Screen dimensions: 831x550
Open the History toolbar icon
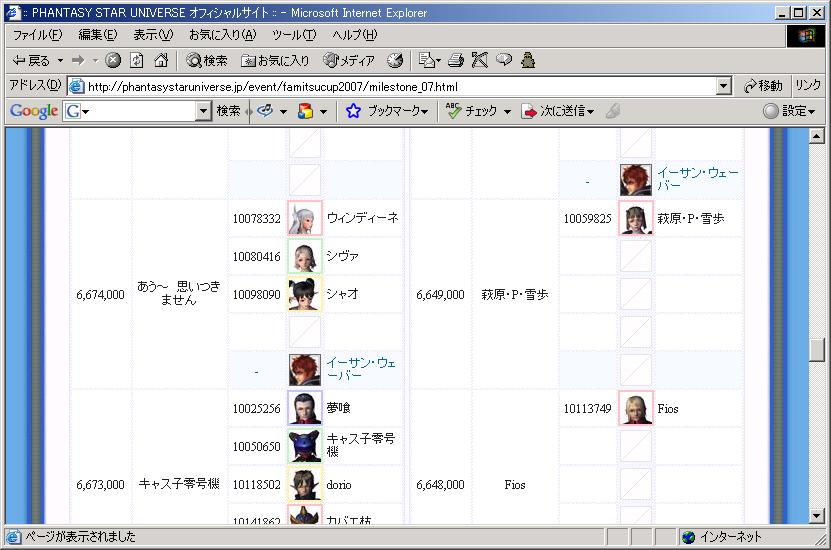(395, 61)
